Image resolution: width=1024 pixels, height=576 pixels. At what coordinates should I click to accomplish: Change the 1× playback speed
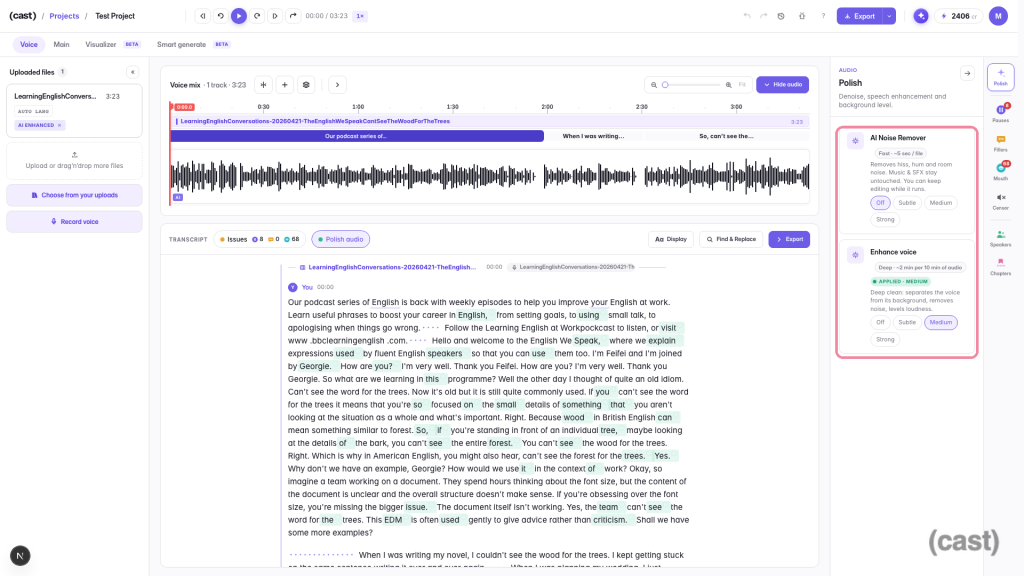tap(360, 16)
